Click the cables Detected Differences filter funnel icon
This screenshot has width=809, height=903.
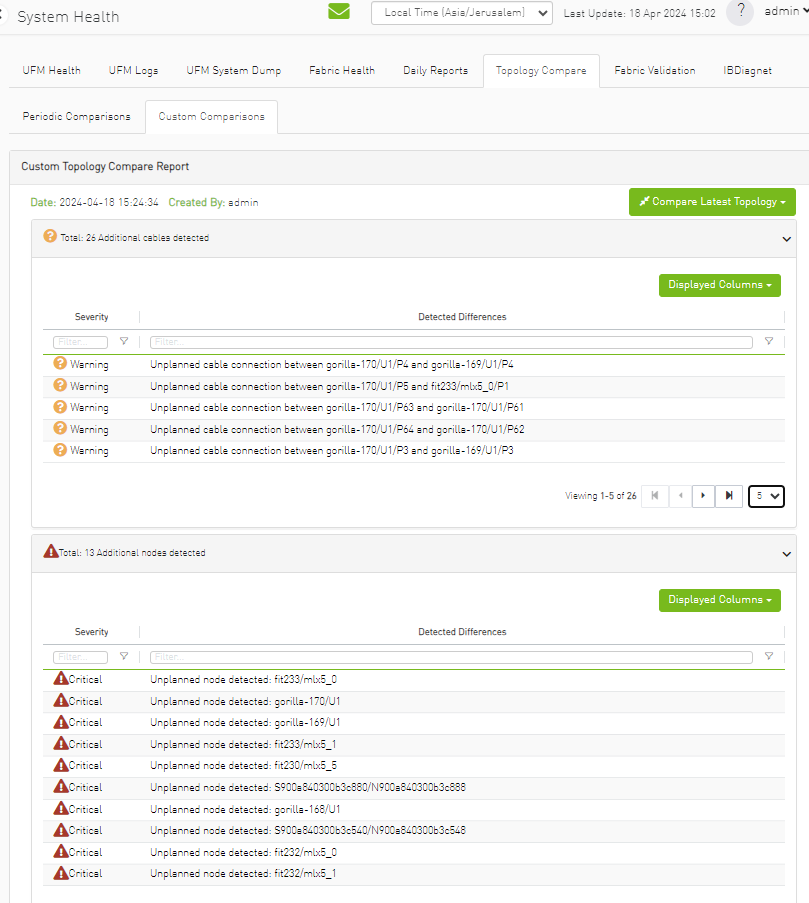tap(768, 342)
